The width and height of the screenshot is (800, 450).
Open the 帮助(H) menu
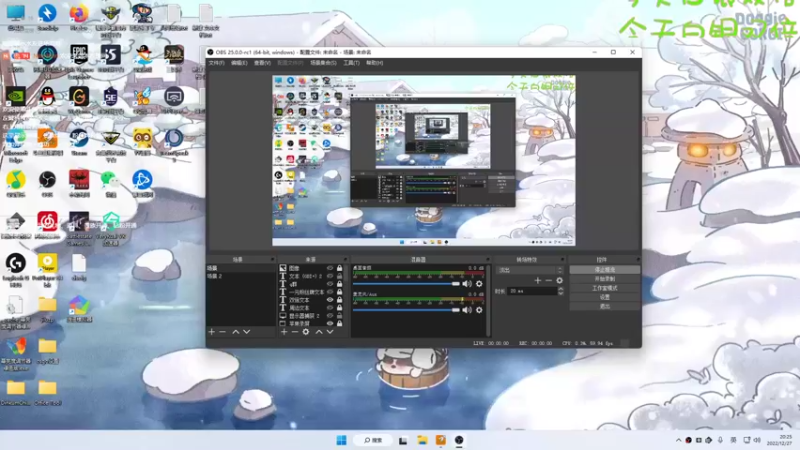[x=374, y=63]
